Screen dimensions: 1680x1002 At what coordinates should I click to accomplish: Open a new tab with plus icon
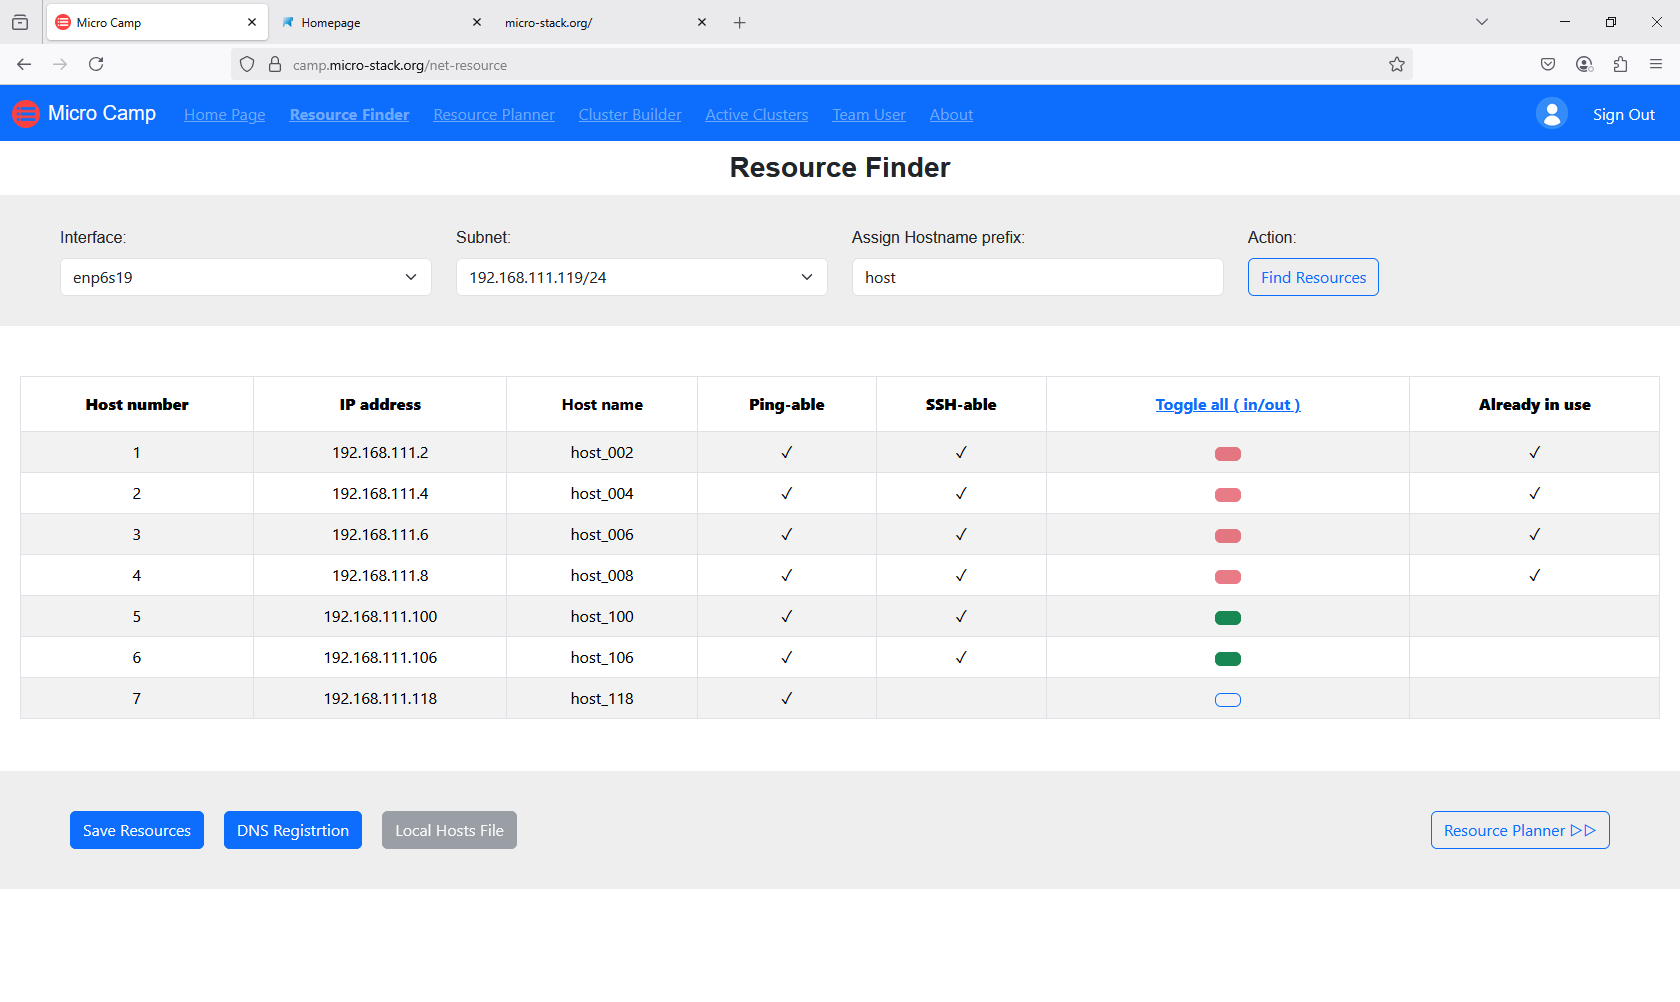[740, 22]
